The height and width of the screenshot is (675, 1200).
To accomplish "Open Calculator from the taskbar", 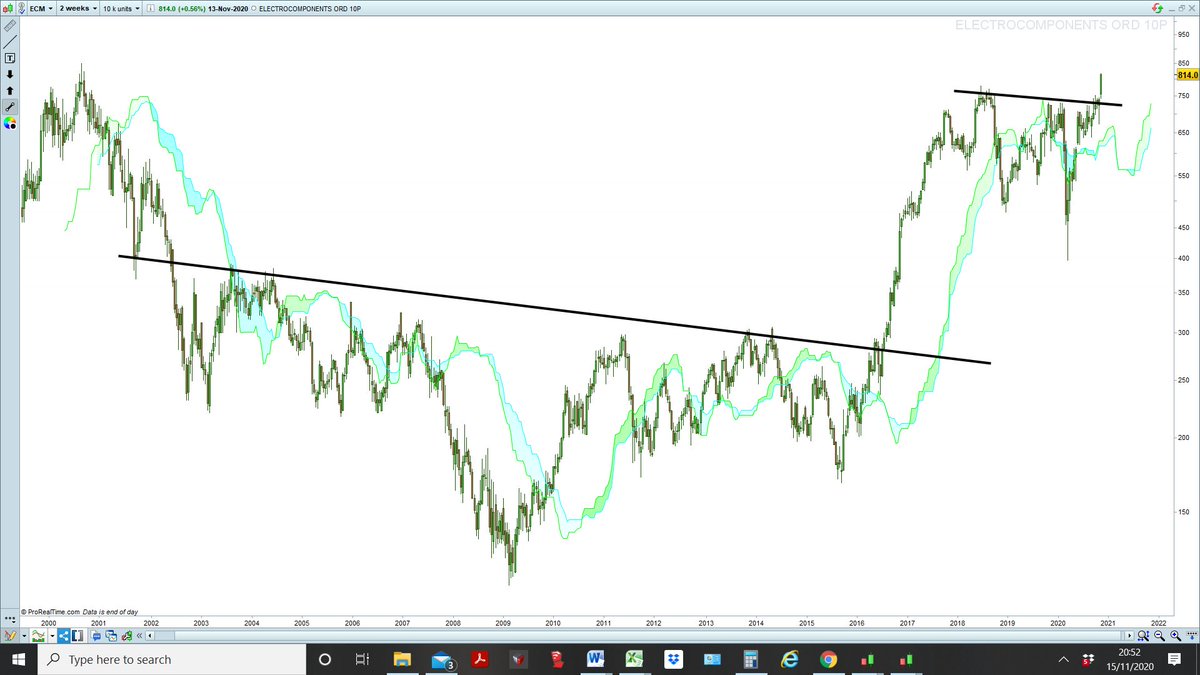I will tap(750, 660).
